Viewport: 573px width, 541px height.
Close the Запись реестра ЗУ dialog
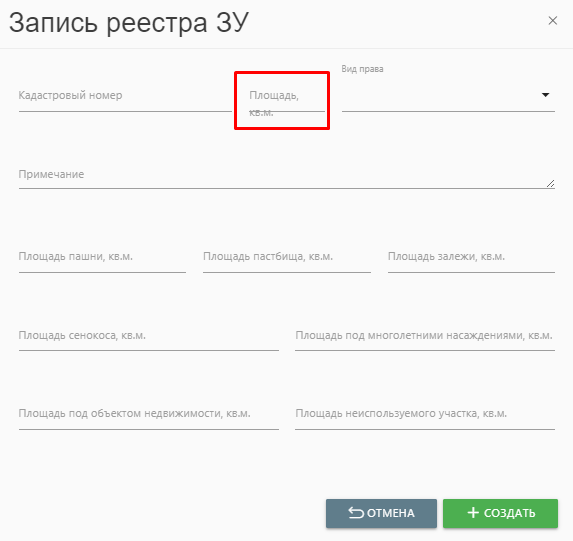pyautogui.click(x=553, y=21)
